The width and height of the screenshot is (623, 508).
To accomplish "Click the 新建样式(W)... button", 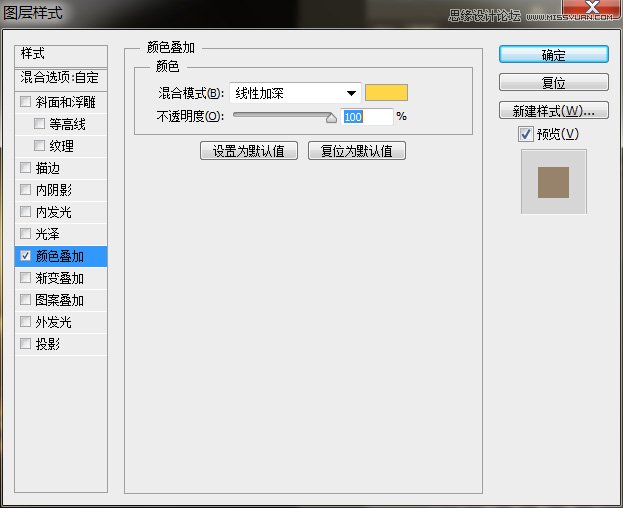I will click(553, 111).
